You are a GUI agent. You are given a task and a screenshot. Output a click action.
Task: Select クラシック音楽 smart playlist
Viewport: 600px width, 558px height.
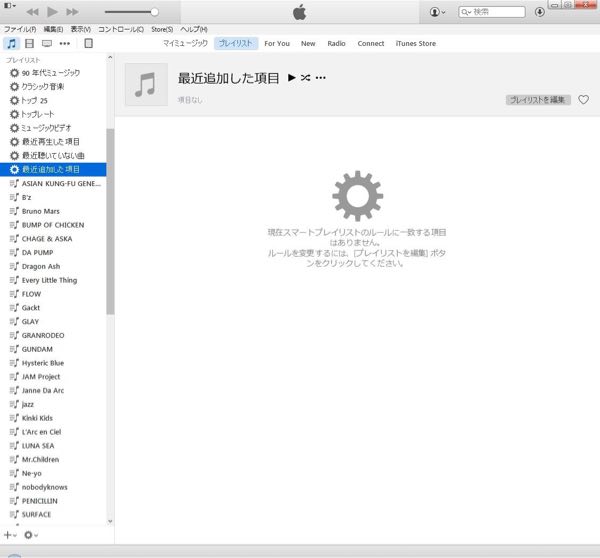coord(53,86)
